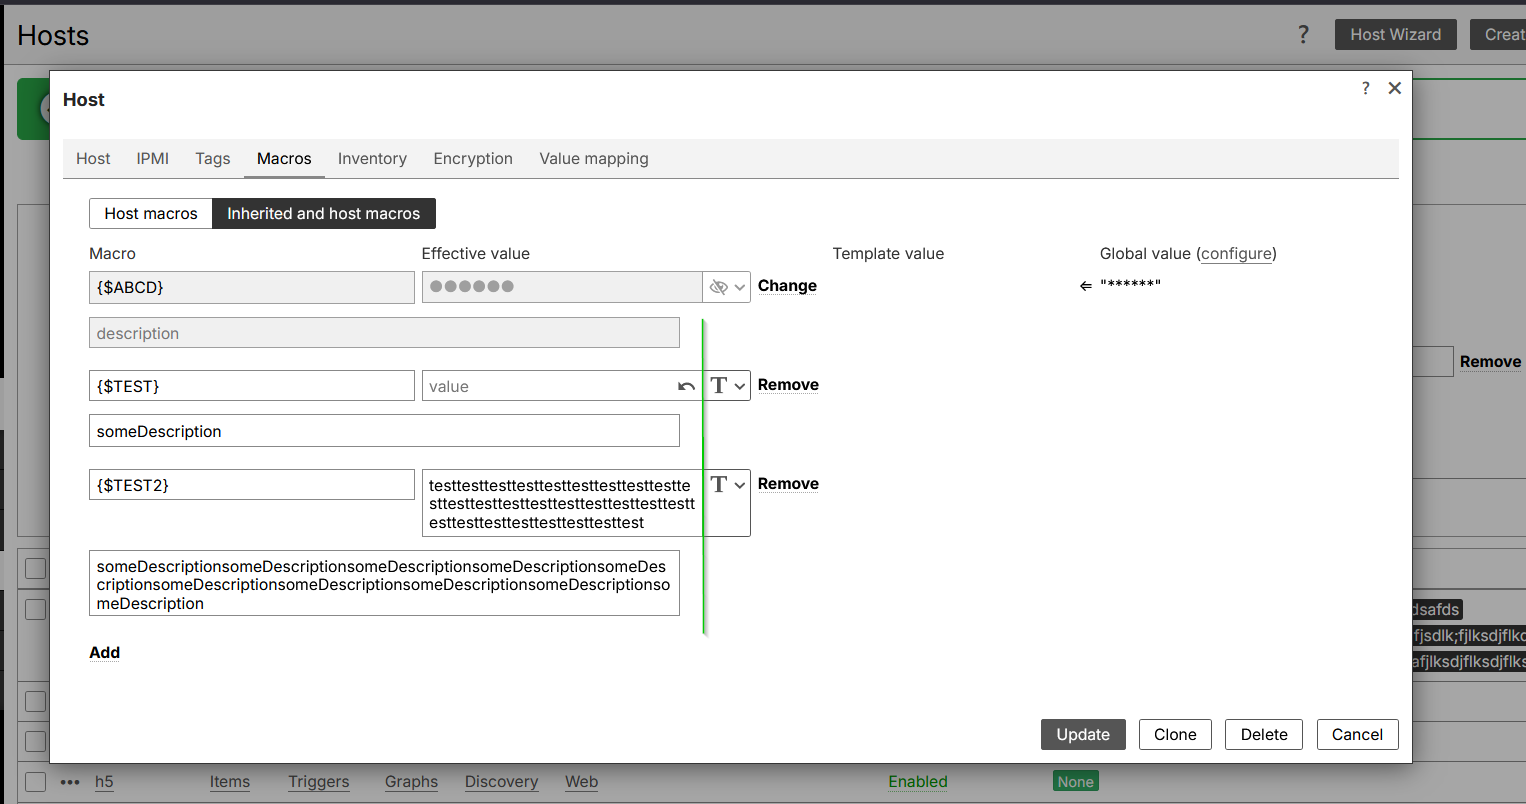Go to the Value mapping tab
The image size is (1526, 804).
point(594,158)
